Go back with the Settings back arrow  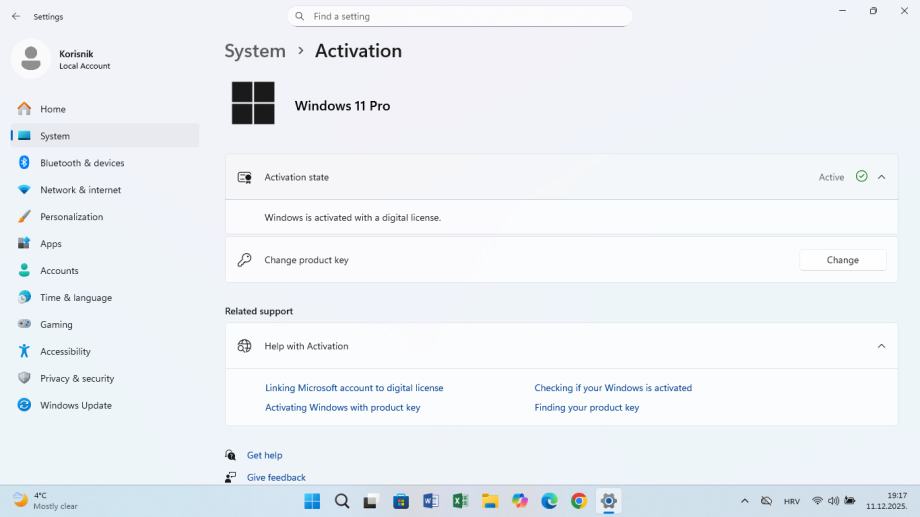[x=16, y=16]
